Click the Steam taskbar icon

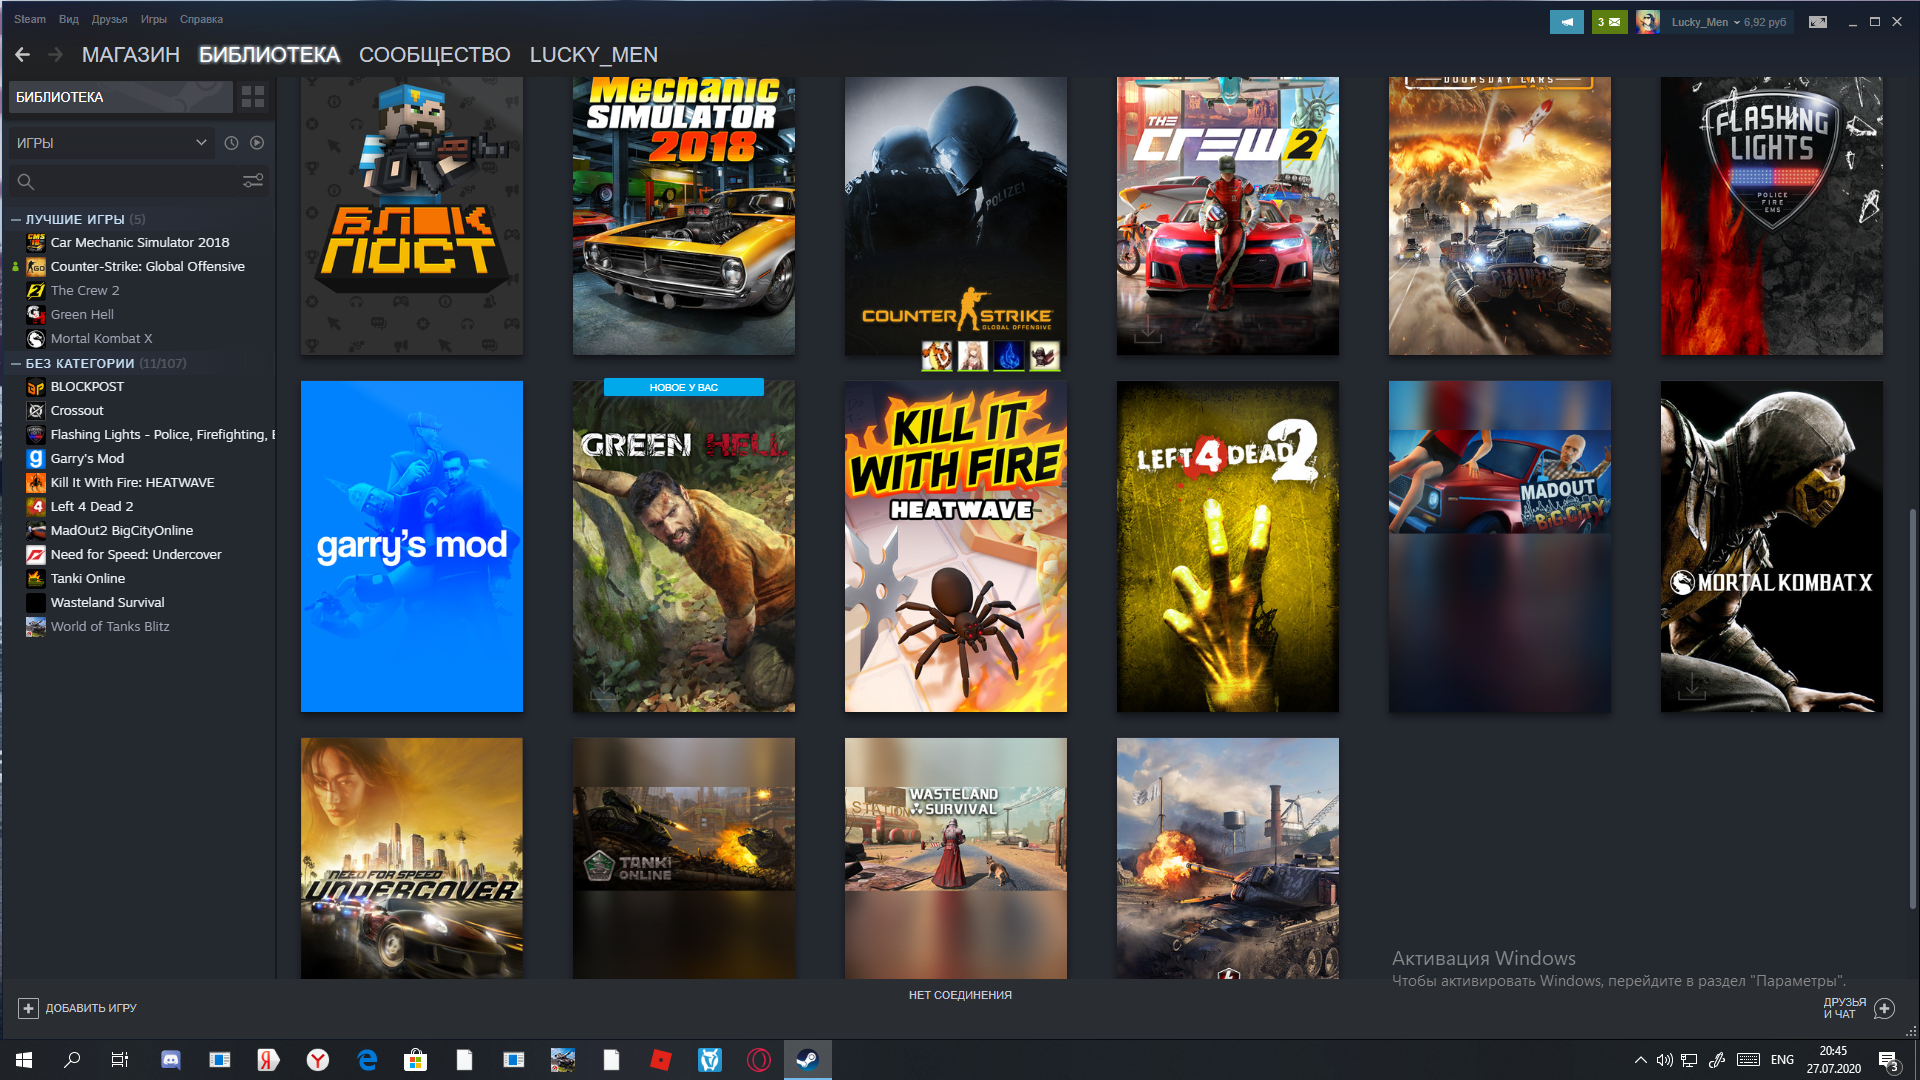pyautogui.click(x=808, y=1060)
